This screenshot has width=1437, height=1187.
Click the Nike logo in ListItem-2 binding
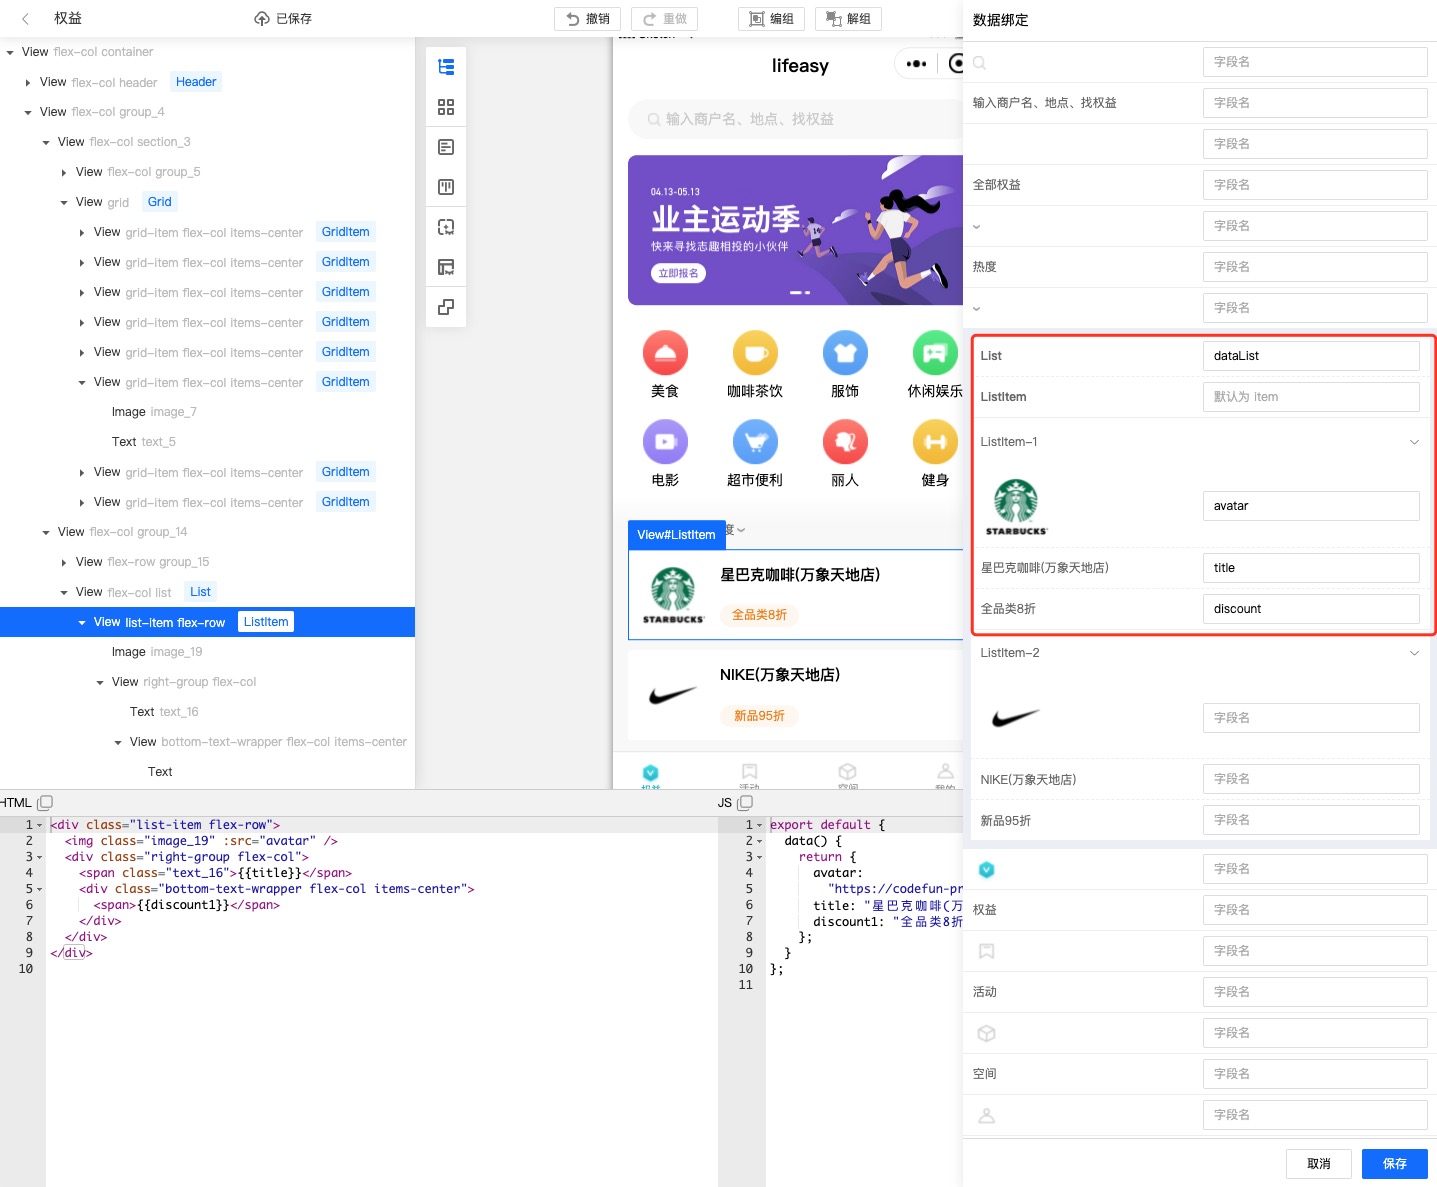[x=1016, y=718]
